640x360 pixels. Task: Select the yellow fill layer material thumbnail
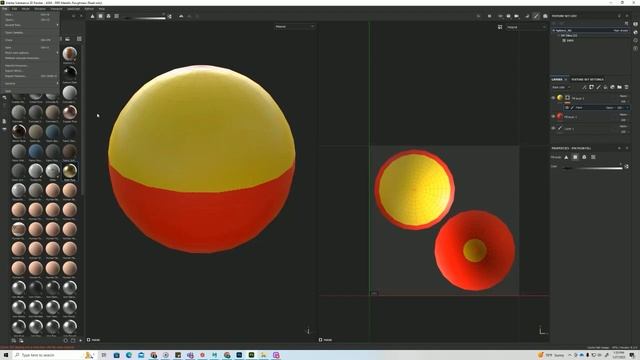tap(560, 98)
